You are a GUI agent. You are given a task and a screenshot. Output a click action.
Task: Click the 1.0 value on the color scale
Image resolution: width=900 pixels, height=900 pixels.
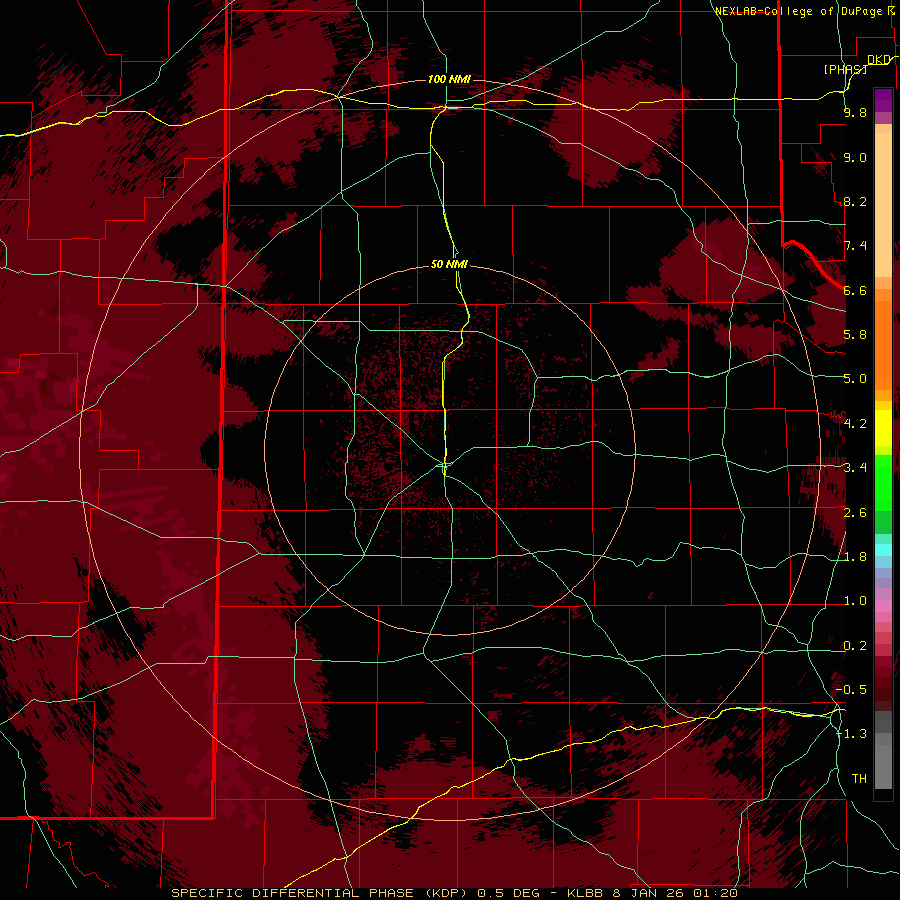pos(855,601)
